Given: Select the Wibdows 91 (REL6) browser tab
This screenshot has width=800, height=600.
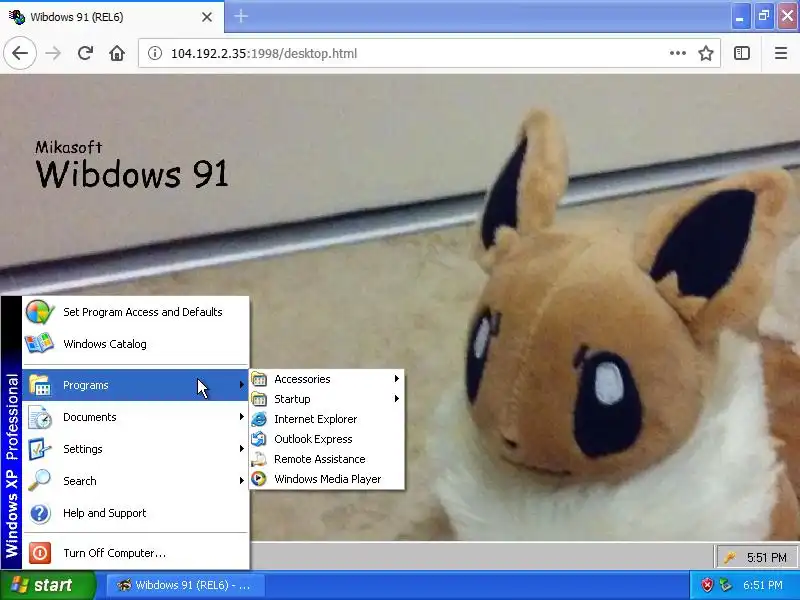Looking at the screenshot, I should coord(112,17).
